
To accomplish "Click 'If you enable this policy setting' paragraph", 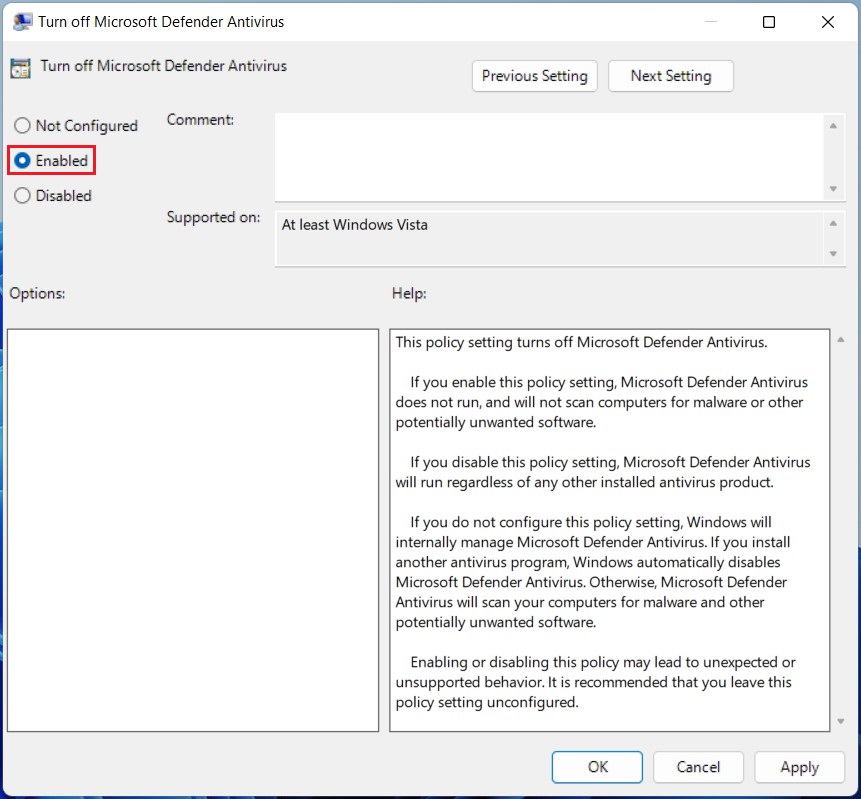I will (601, 402).
